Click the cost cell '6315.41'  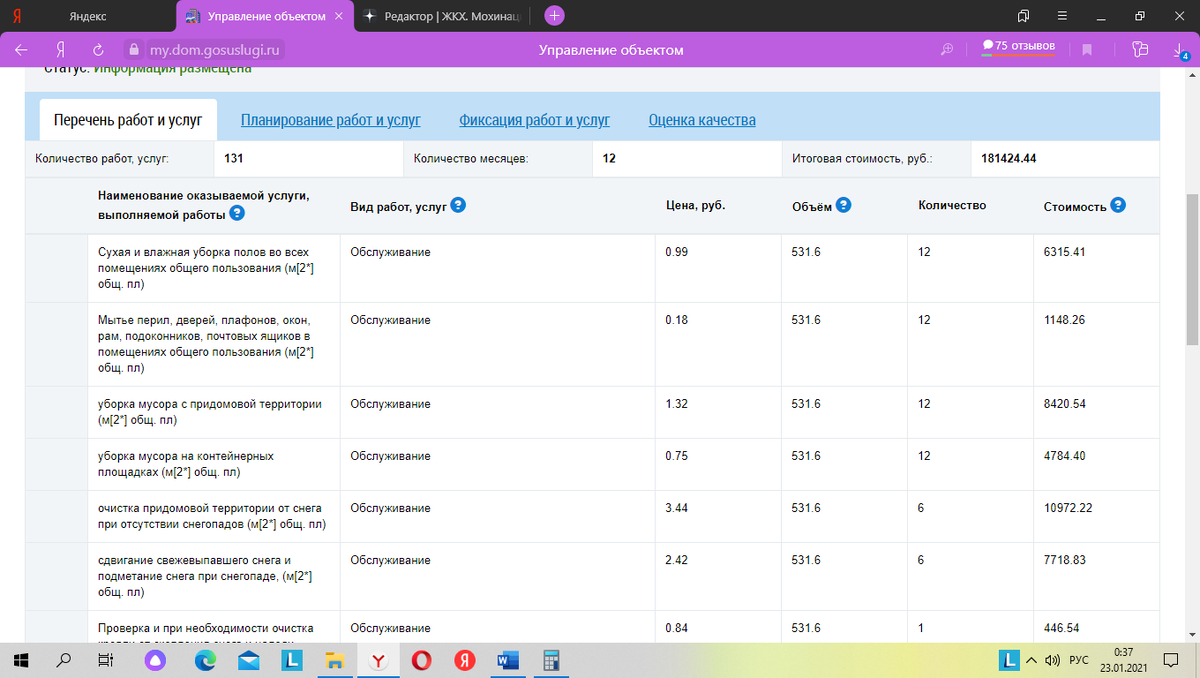click(x=1064, y=252)
